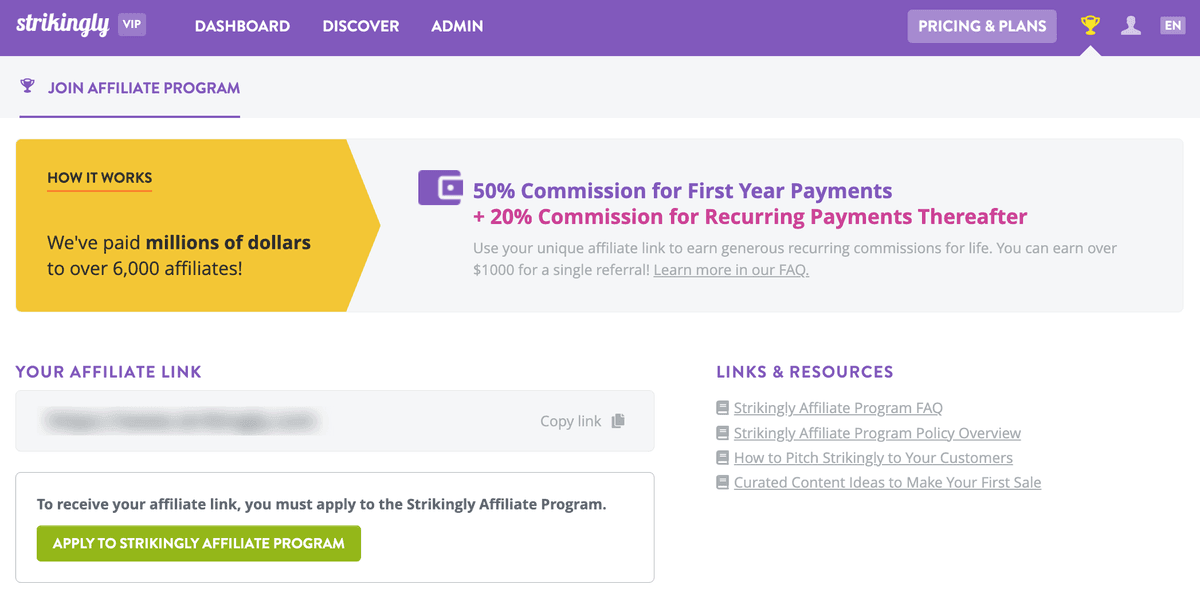Click book icon beside Curated Content Ideas
Screen dimensions: 1200x597
[x=722, y=482]
